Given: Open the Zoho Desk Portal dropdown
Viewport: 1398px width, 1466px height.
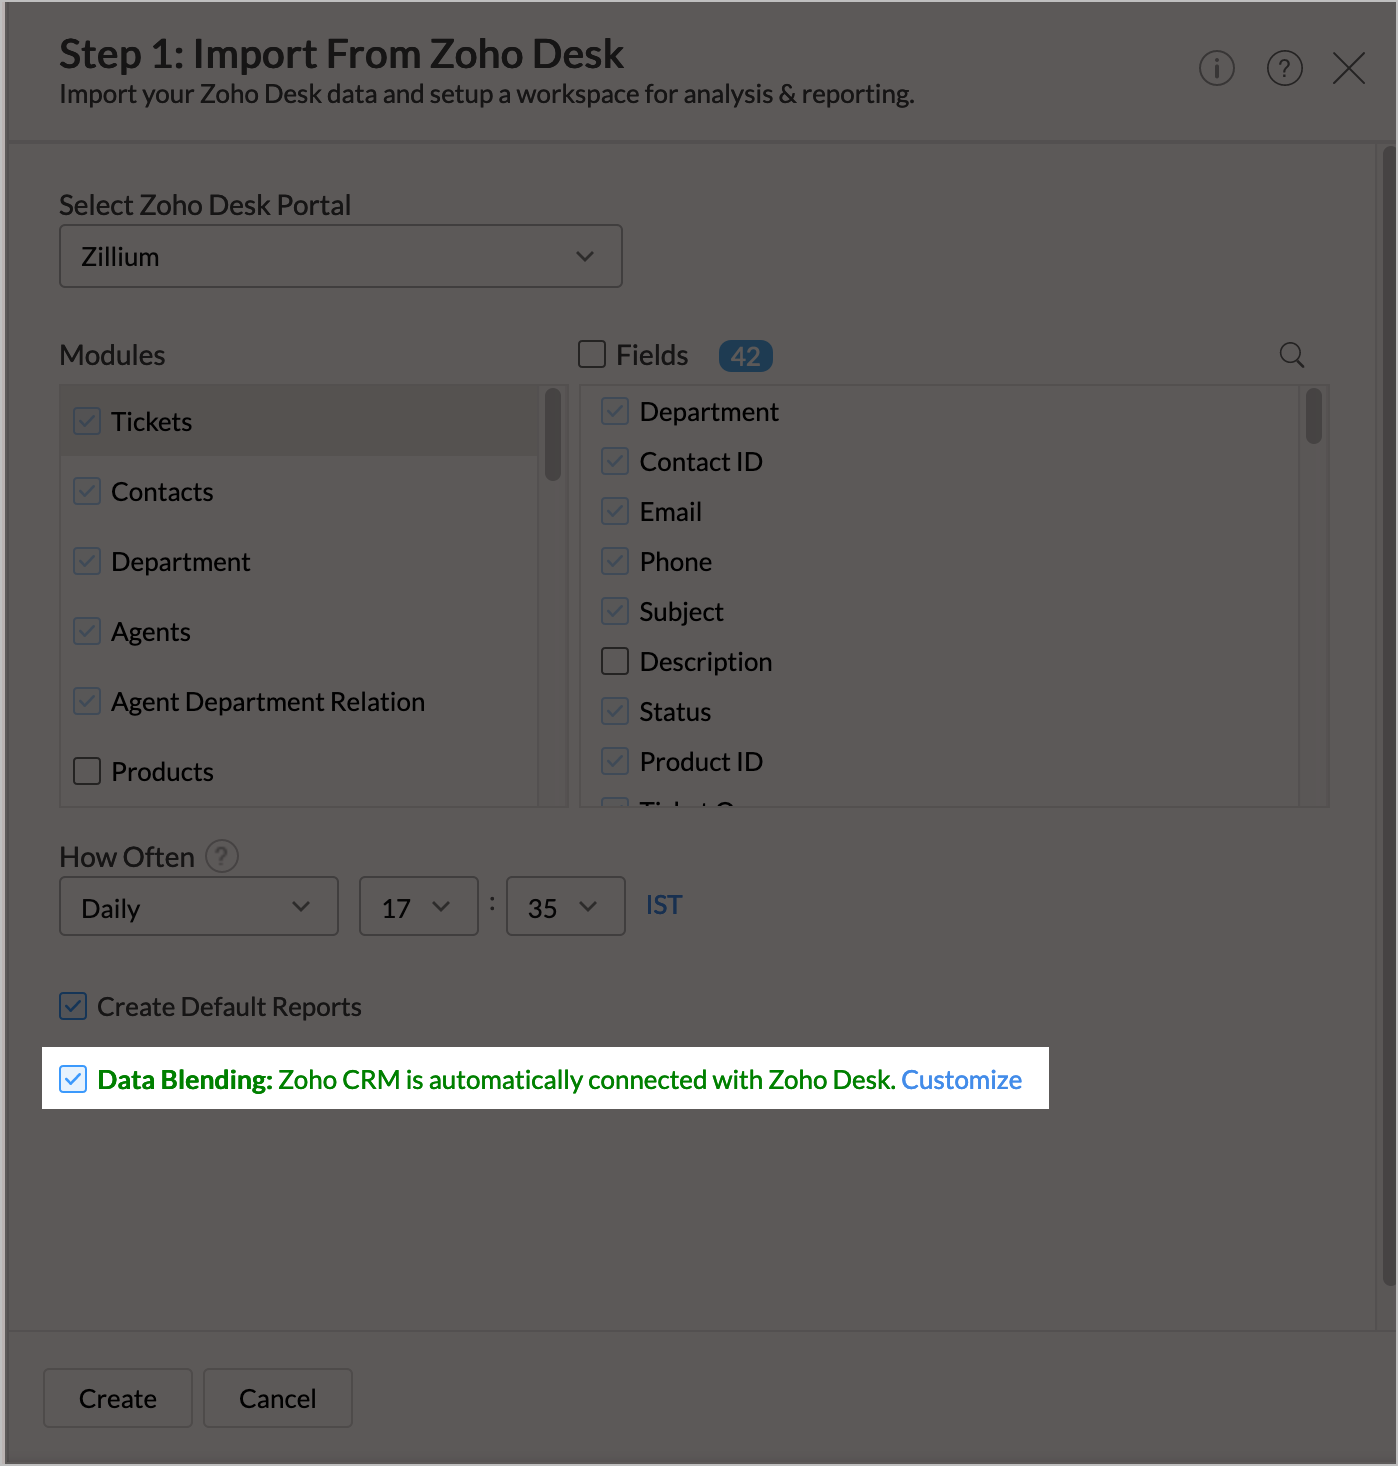Looking at the screenshot, I should click(x=340, y=256).
